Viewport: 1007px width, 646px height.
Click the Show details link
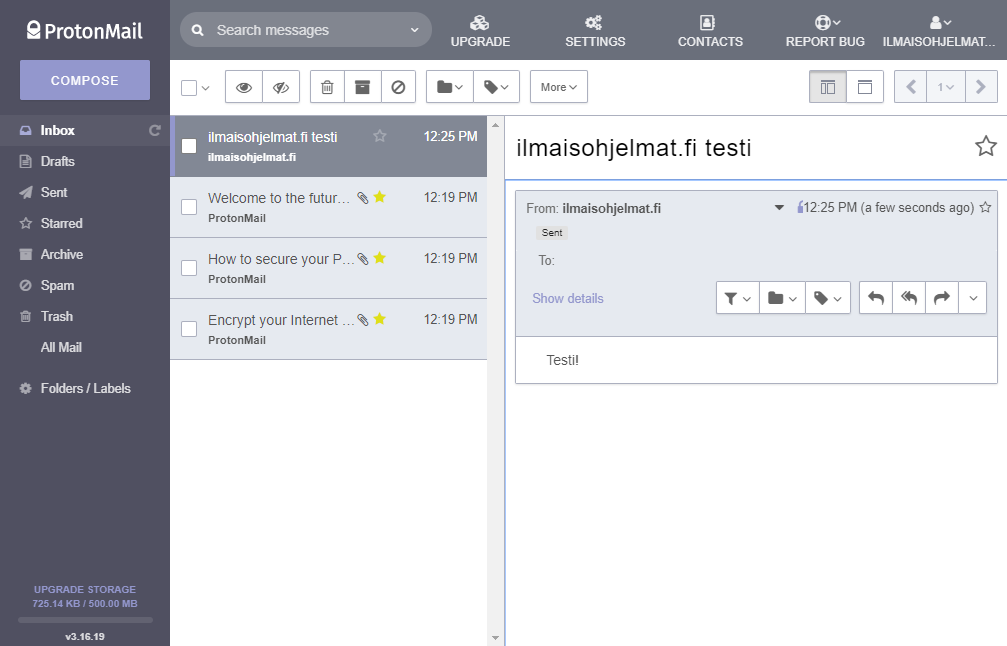tap(568, 299)
